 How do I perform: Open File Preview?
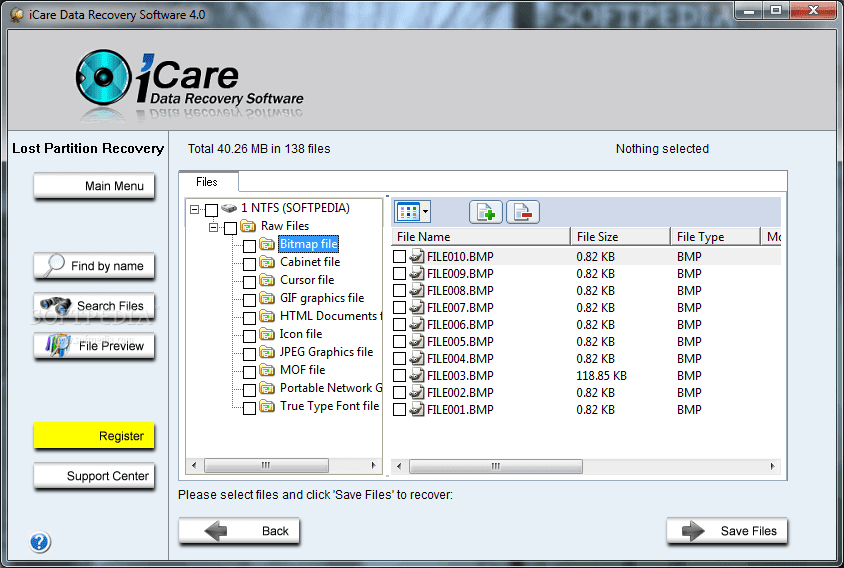coord(94,346)
